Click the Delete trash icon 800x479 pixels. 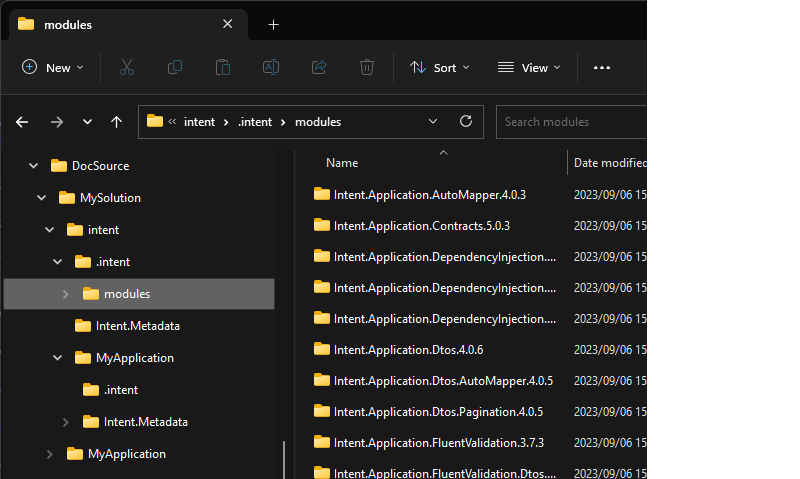[367, 67]
